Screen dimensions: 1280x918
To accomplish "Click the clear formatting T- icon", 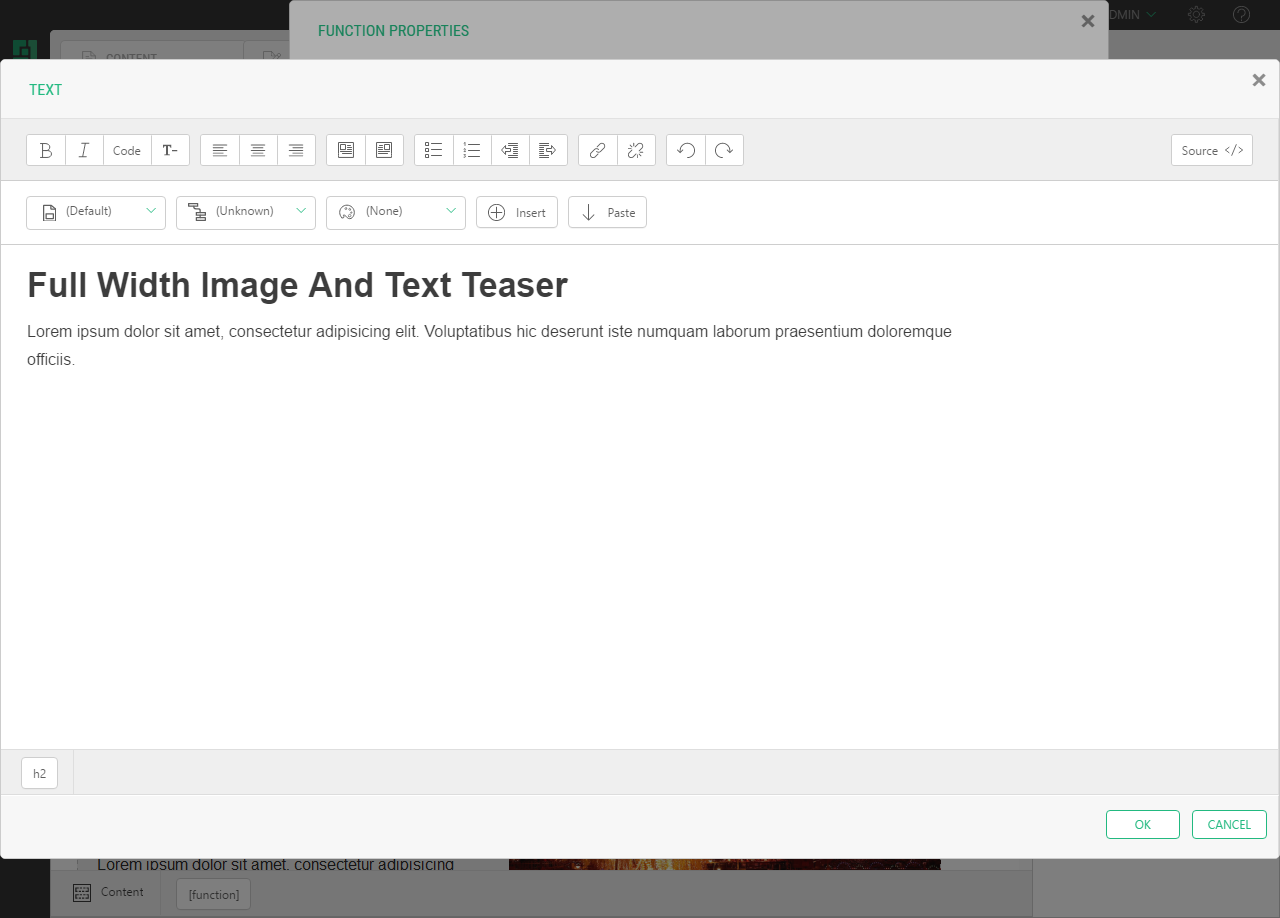I will 170,150.
